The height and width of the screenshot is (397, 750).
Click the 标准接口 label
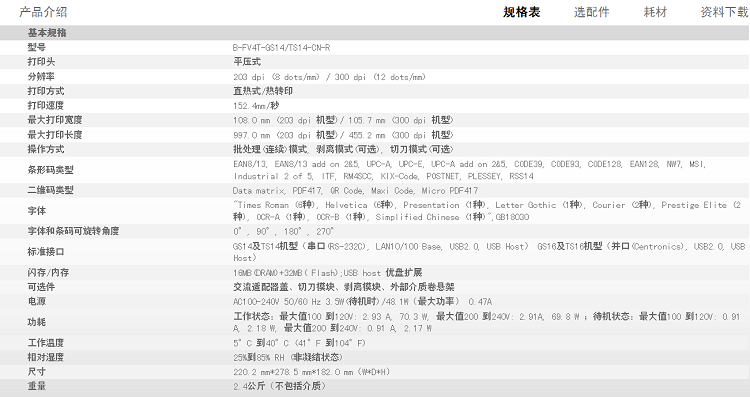tap(46, 252)
